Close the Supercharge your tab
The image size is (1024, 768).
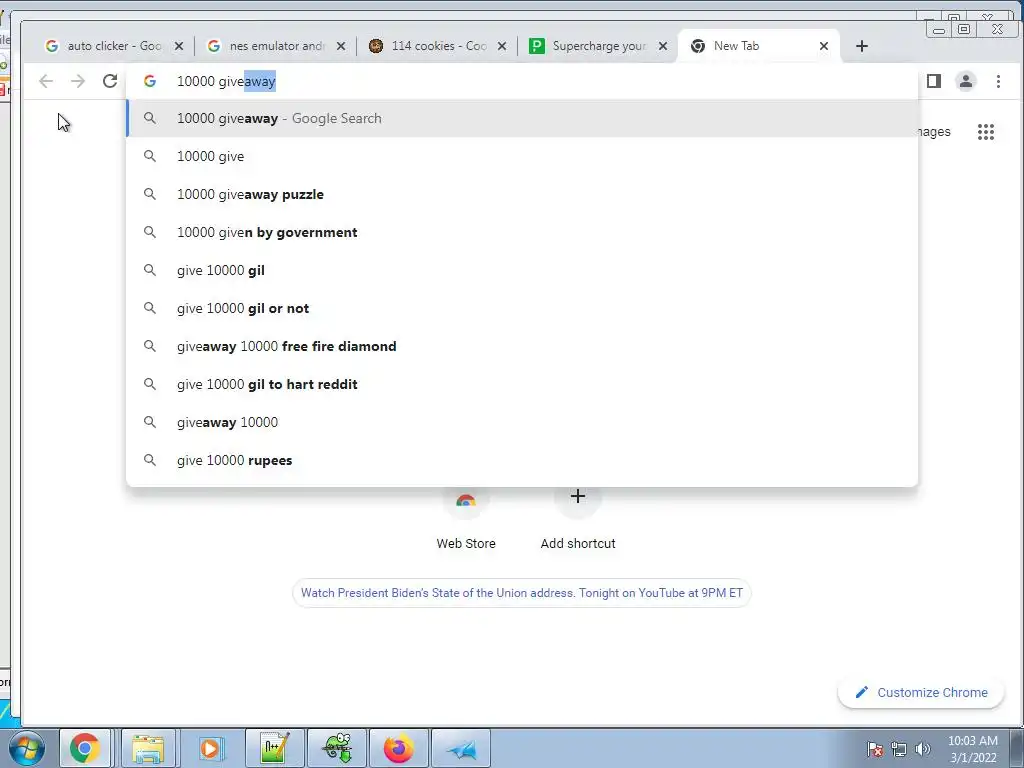pyautogui.click(x=663, y=46)
